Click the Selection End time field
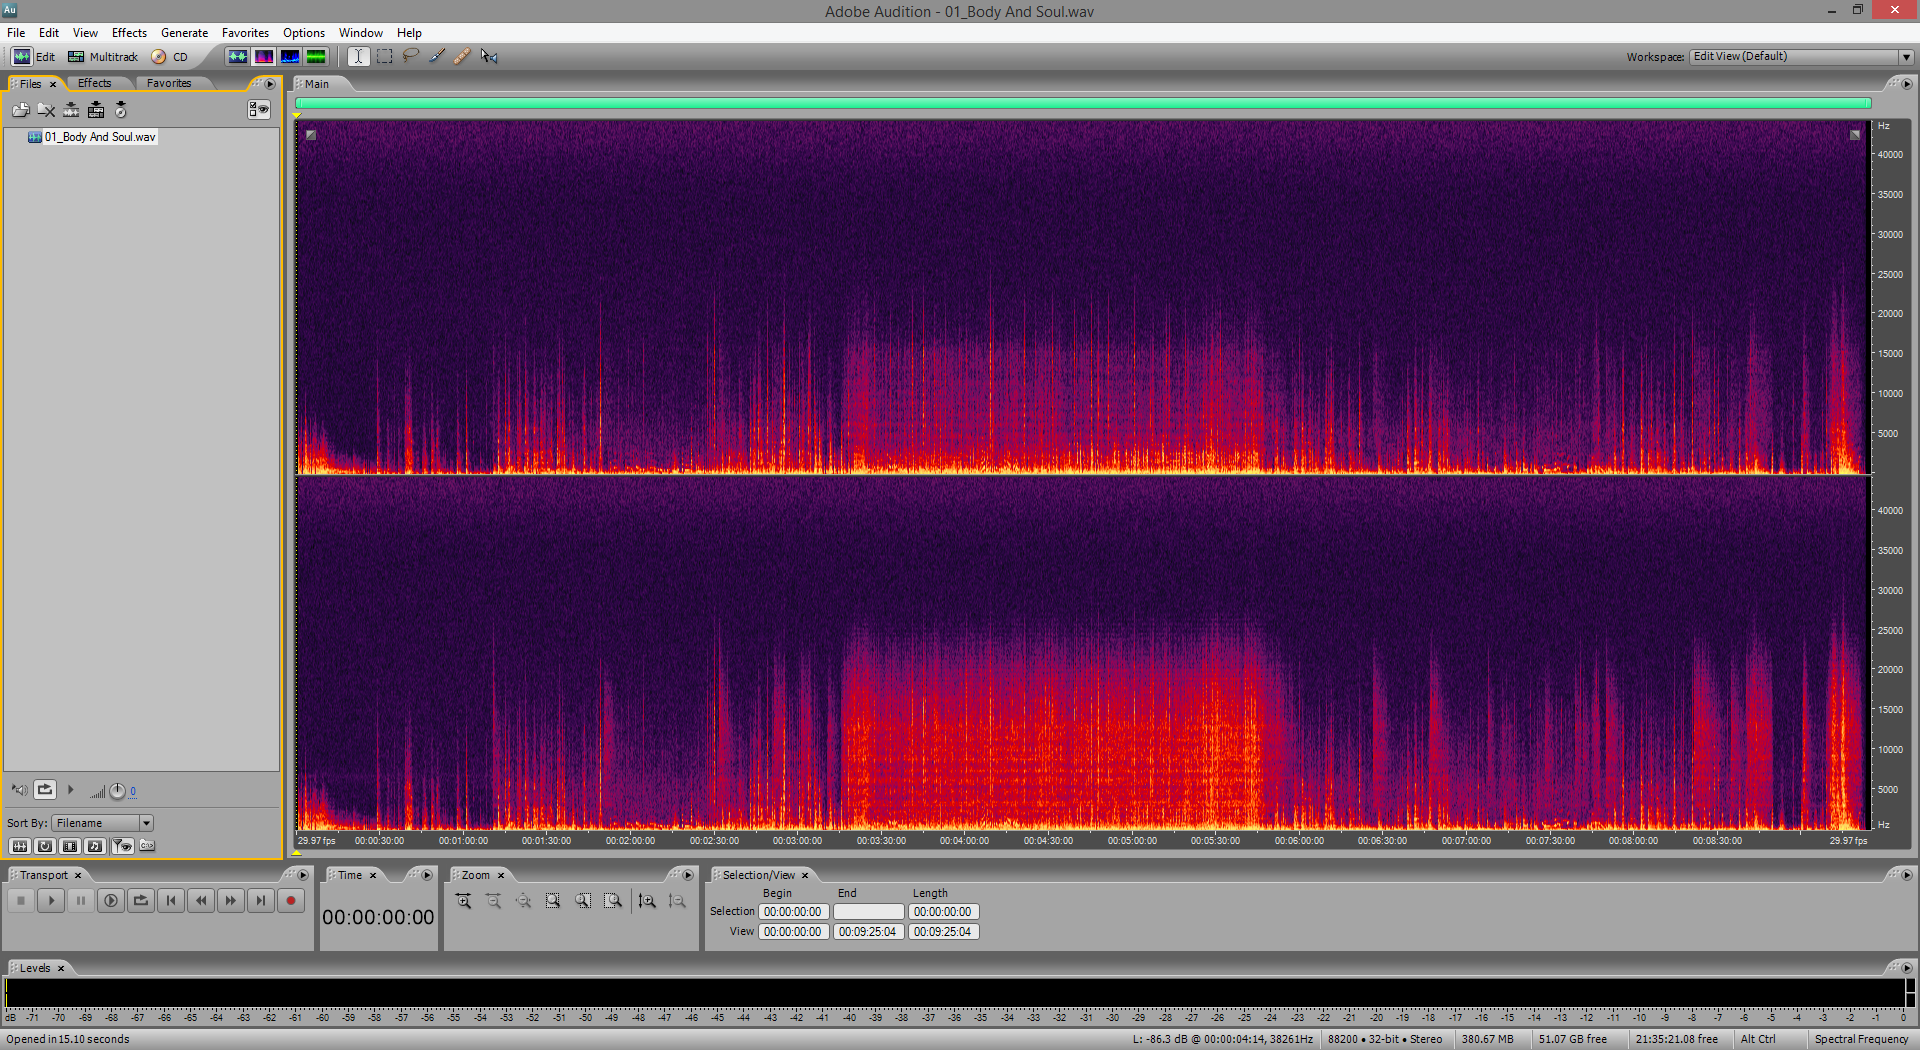The width and height of the screenshot is (1920, 1050). [868, 912]
